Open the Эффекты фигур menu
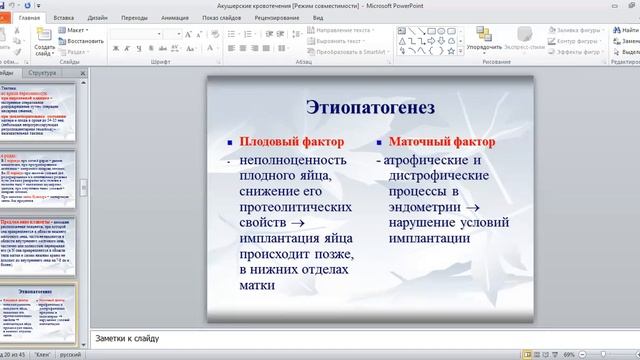Image resolution: width=640 pixels, height=360 pixels. (x=576, y=52)
